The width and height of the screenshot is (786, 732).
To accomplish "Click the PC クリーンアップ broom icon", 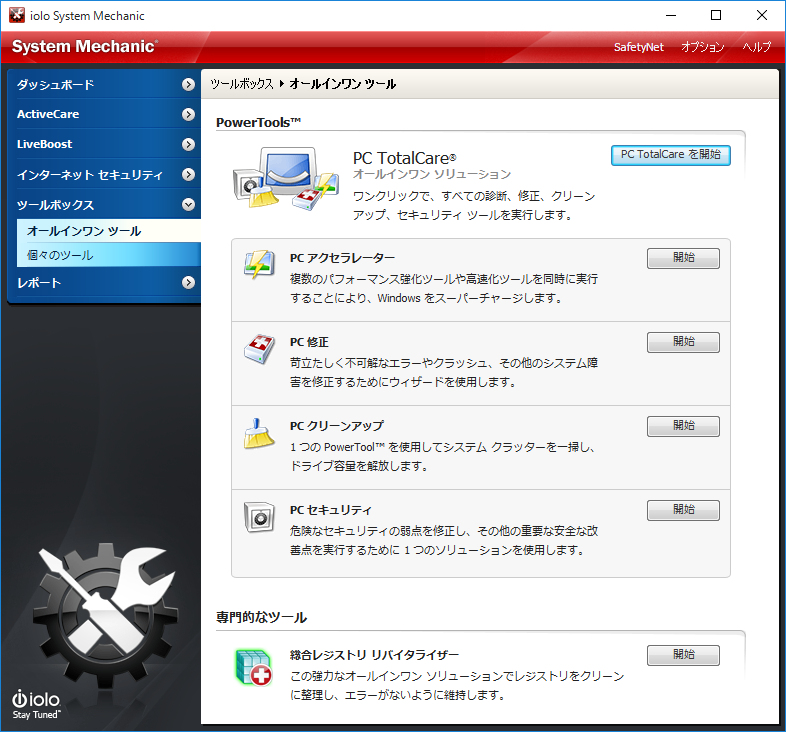I will 259,433.
